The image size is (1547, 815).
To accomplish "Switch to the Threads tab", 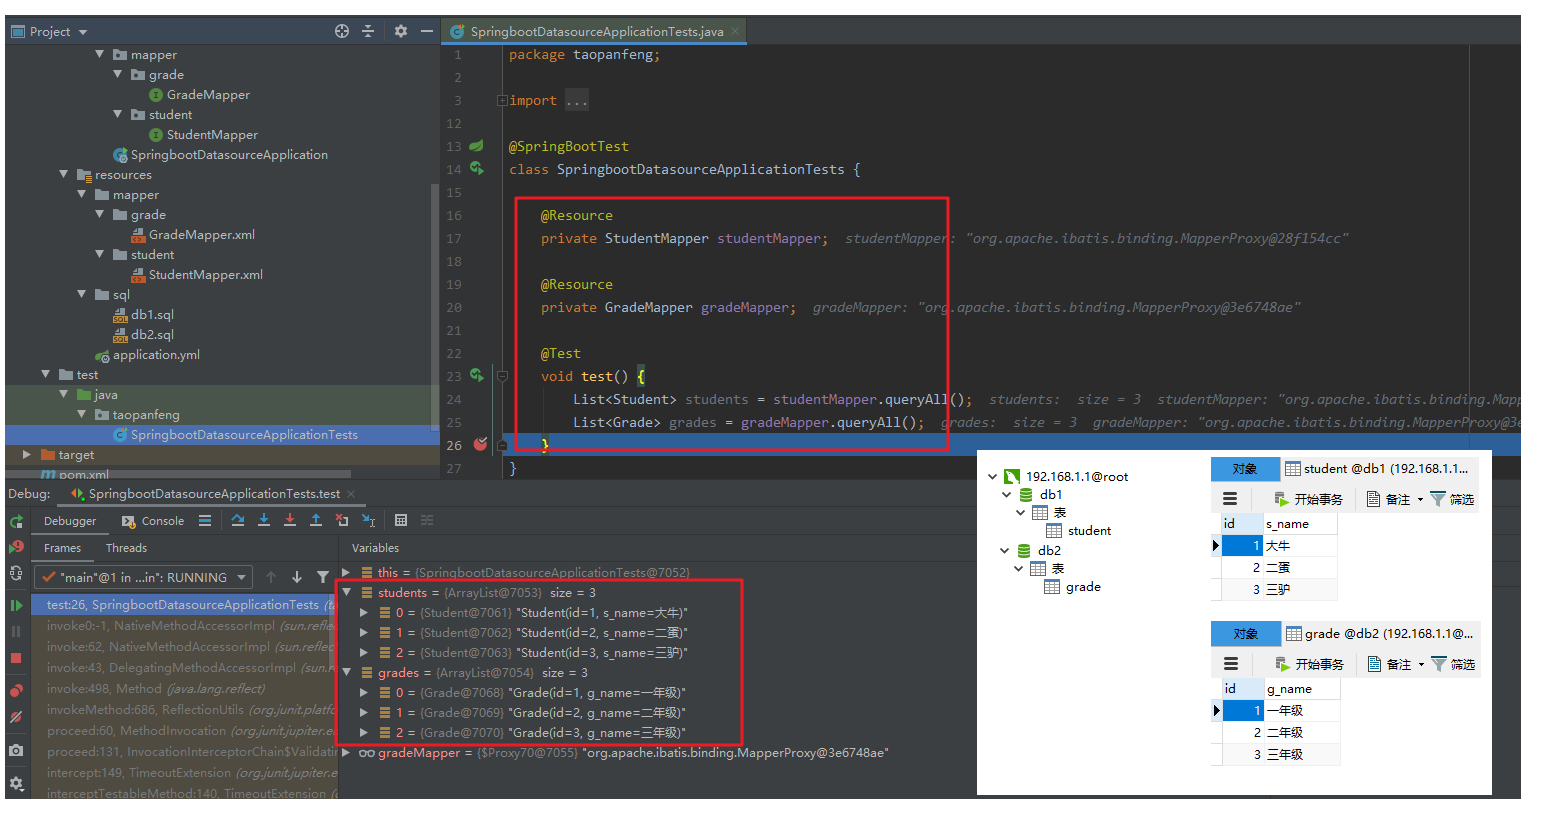I will (x=126, y=548).
